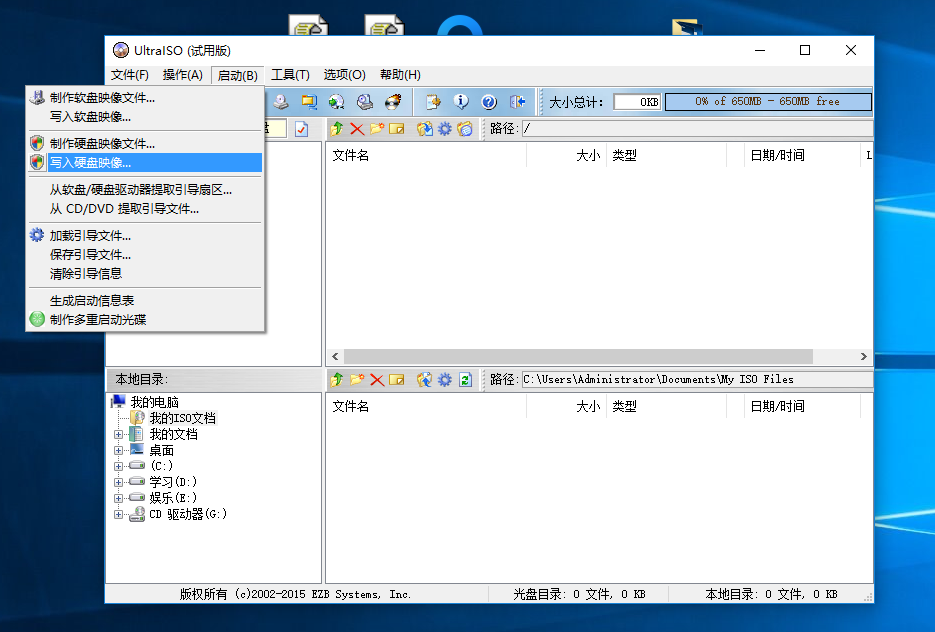Choose 清除引导信息 menu entry

145,274
